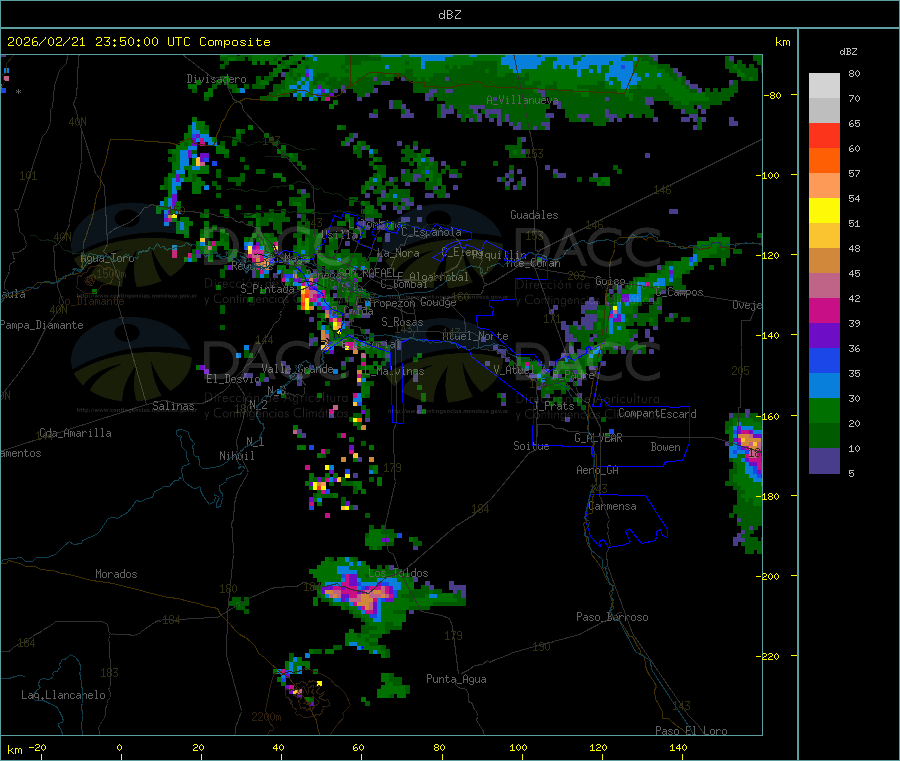Image resolution: width=900 pixels, height=761 pixels.
Task: Click the Soitue map label
Action: tap(531, 446)
